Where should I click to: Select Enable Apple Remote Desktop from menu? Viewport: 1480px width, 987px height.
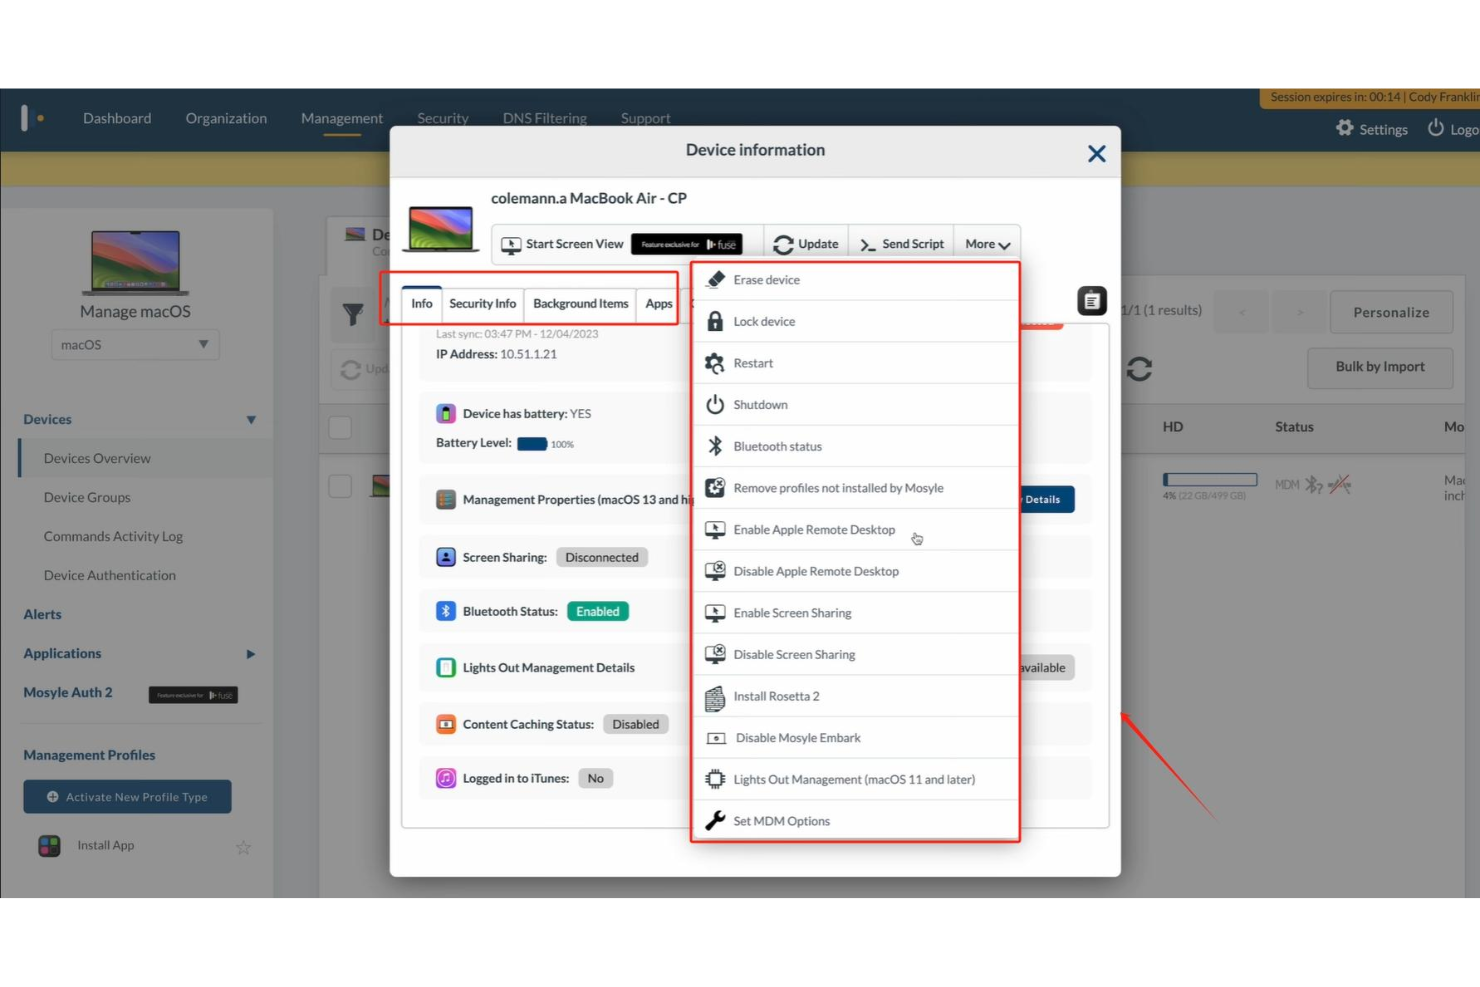[x=855, y=530]
